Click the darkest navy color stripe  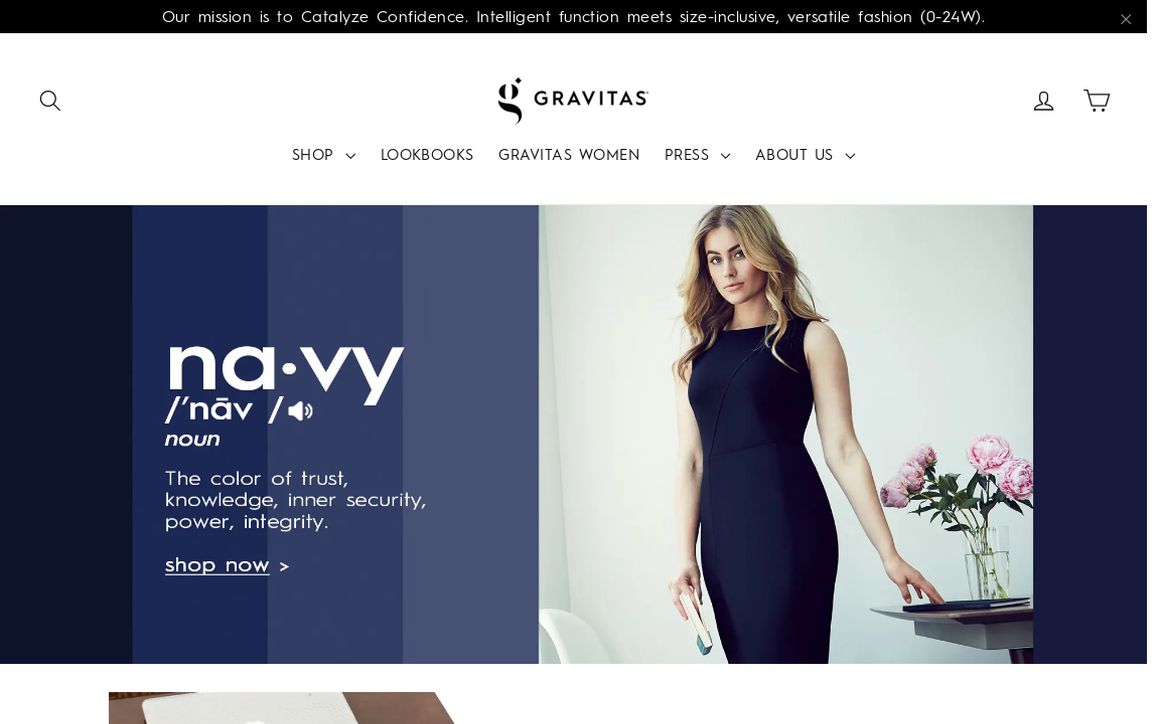[66, 434]
